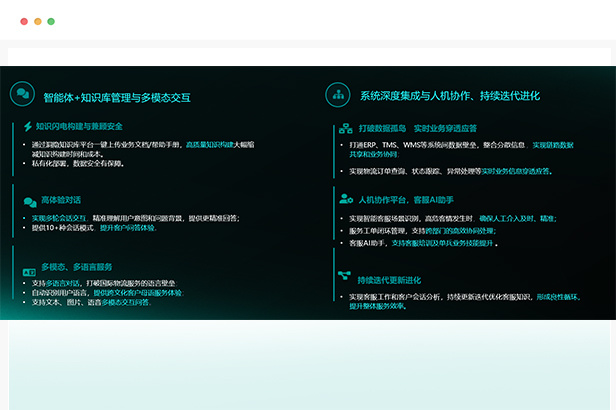
Task: Click the network icon beside 打破数据孤岛
Action: [345, 128]
